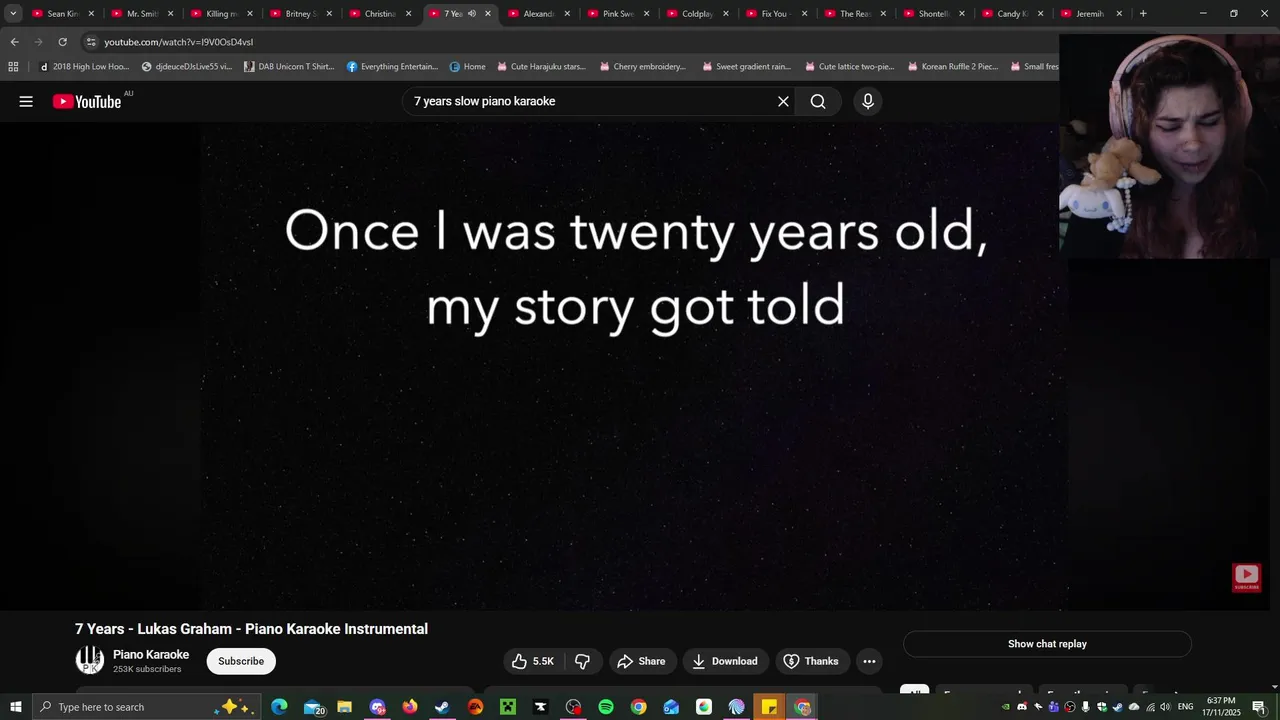The image size is (1280, 720).
Task: Open Piano Karaoke channel name link
Action: coord(151,654)
